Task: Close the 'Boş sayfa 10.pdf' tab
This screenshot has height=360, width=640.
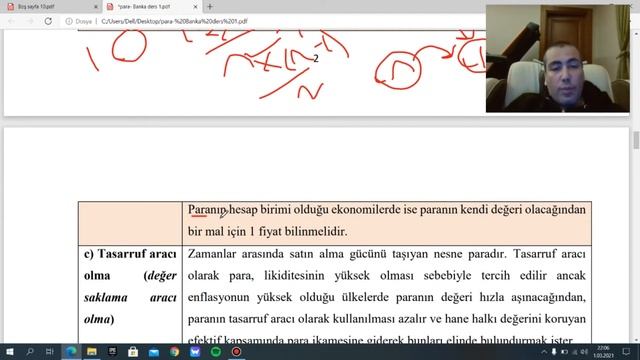Action: click(96, 7)
